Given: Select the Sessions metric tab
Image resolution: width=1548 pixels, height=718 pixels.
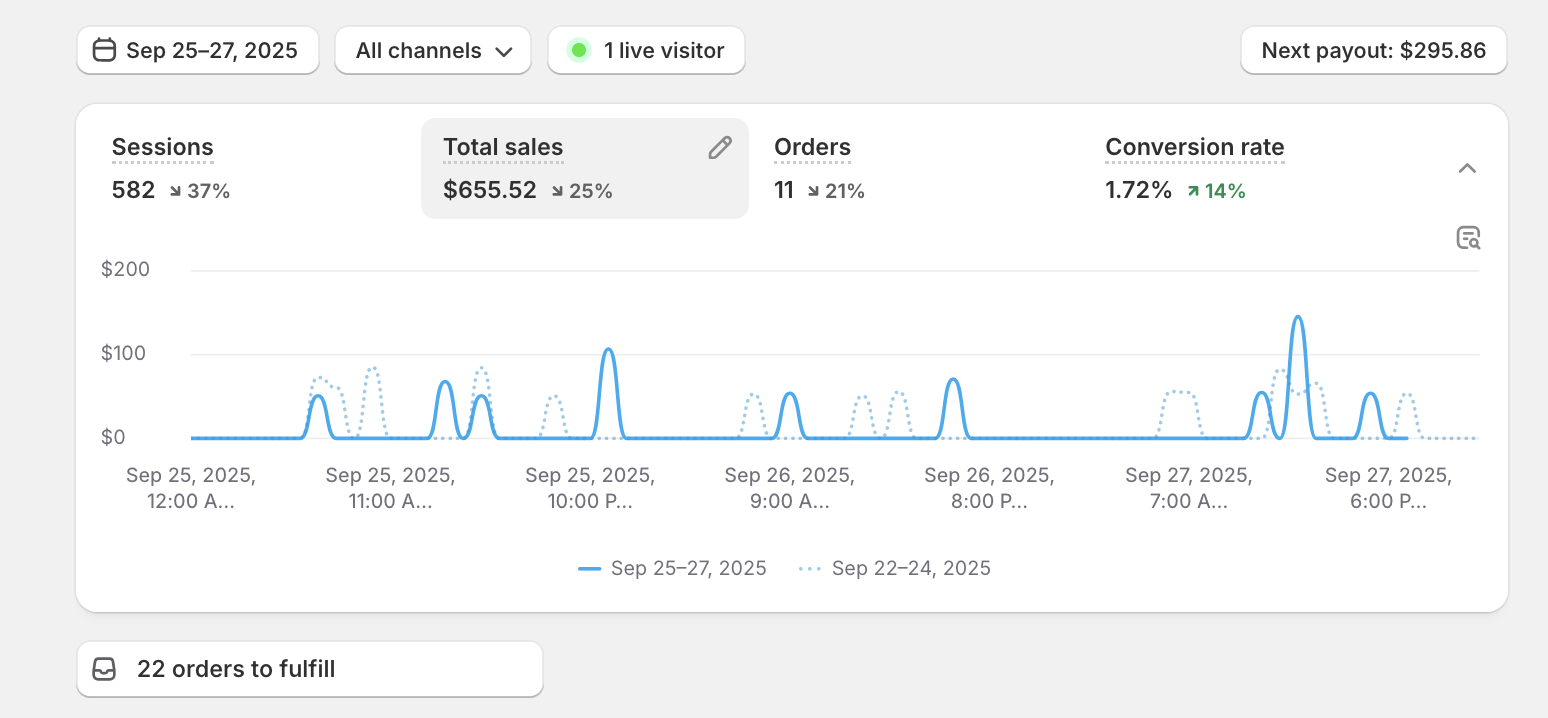Looking at the screenshot, I should [162, 147].
